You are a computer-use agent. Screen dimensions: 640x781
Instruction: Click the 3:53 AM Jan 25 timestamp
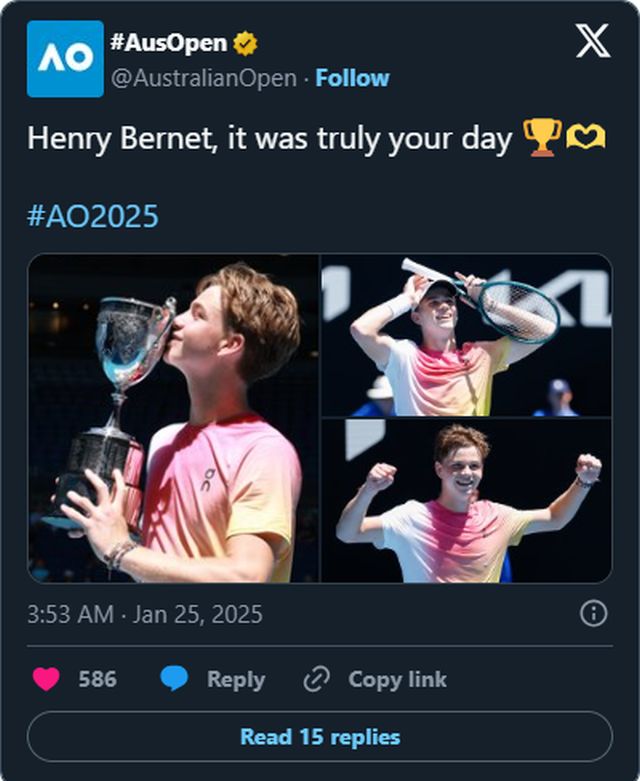click(145, 614)
